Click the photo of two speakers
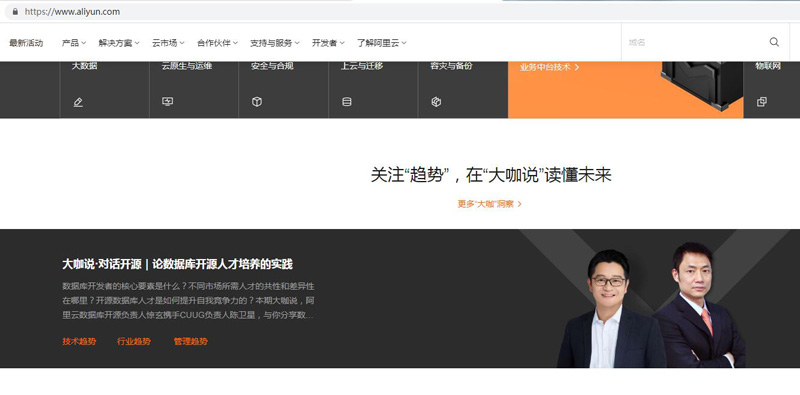 click(x=652, y=305)
